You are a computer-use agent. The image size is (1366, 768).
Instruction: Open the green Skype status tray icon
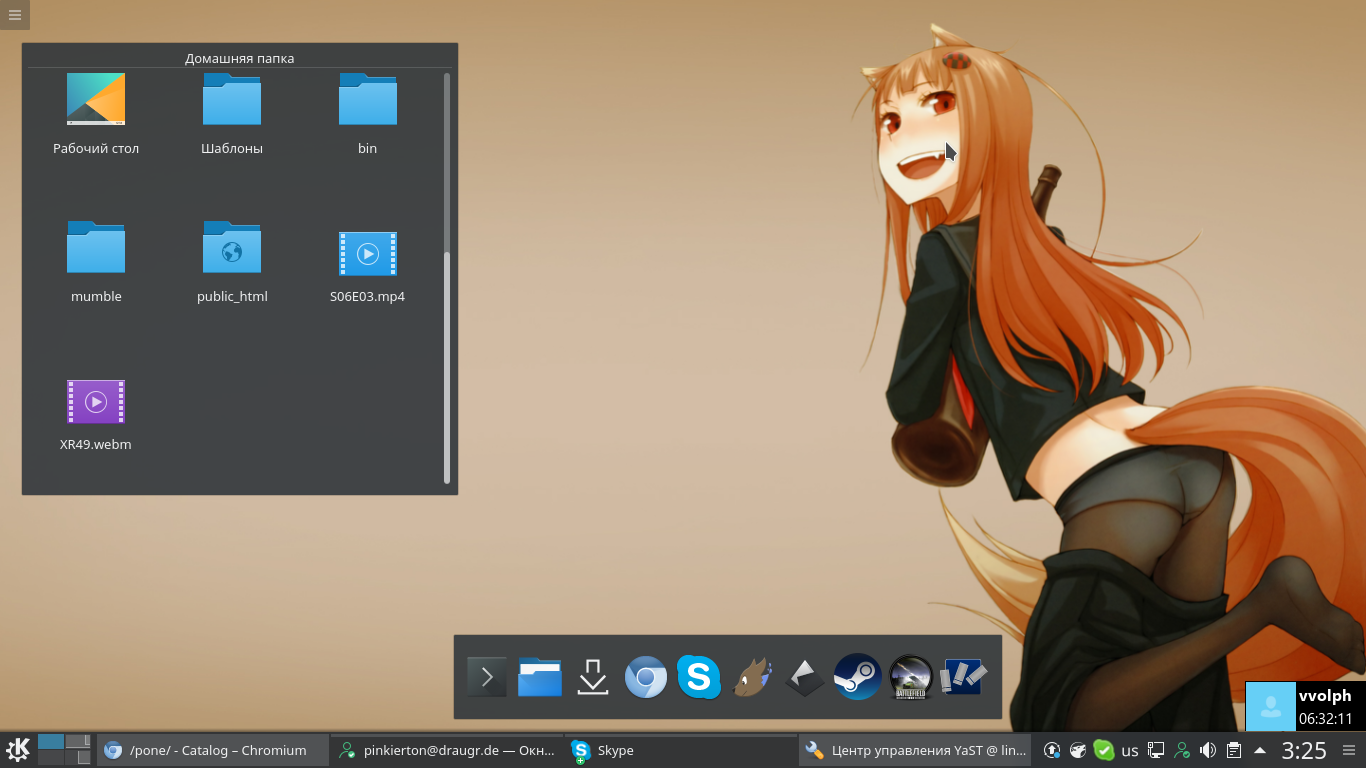[x=1104, y=750]
